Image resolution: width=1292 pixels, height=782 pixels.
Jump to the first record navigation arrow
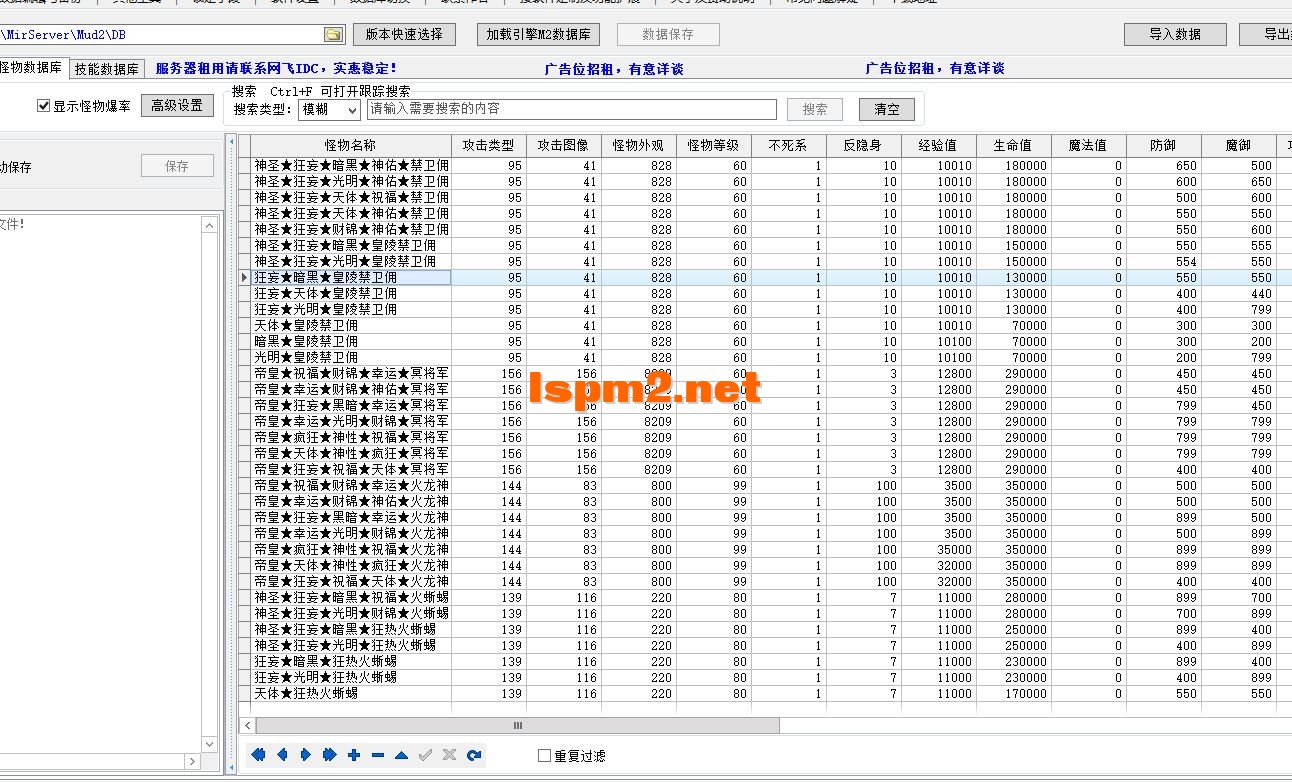(x=259, y=755)
